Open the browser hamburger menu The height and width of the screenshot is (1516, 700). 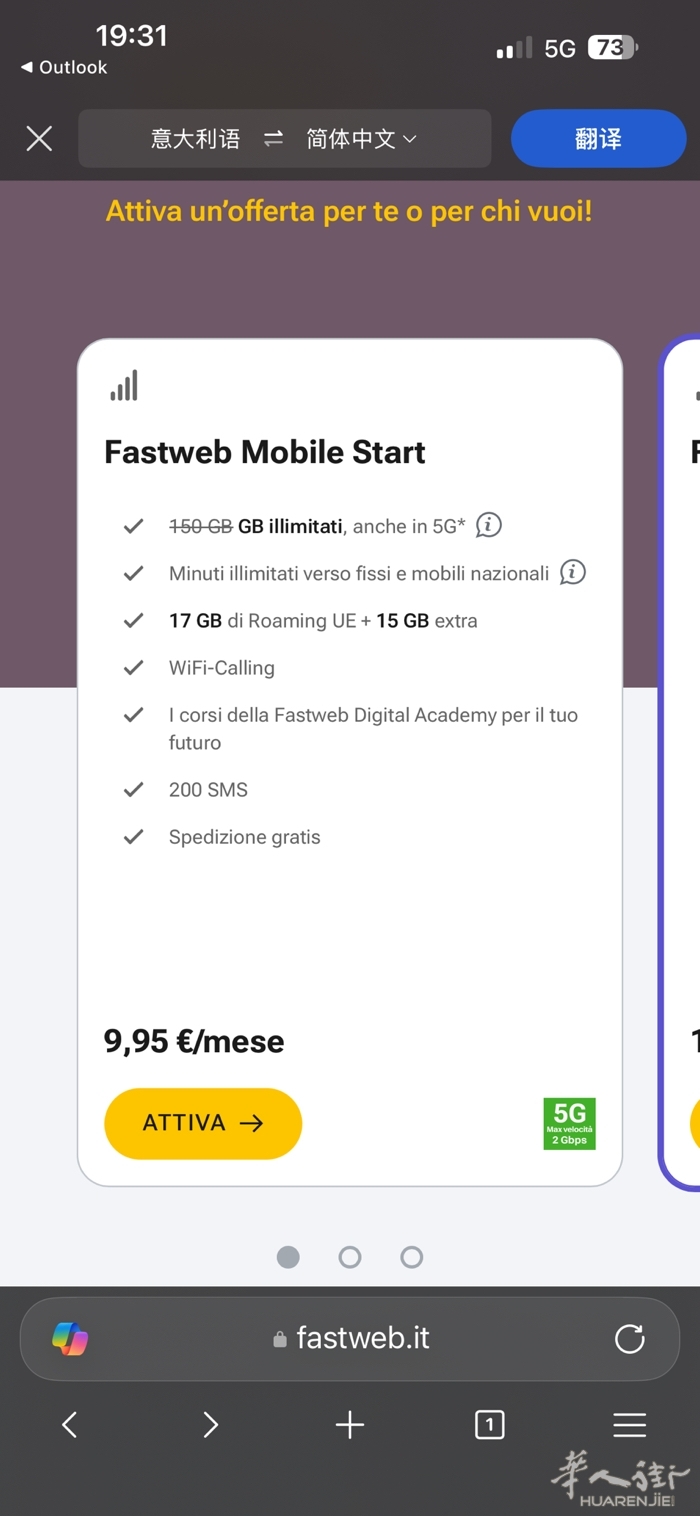click(629, 1425)
